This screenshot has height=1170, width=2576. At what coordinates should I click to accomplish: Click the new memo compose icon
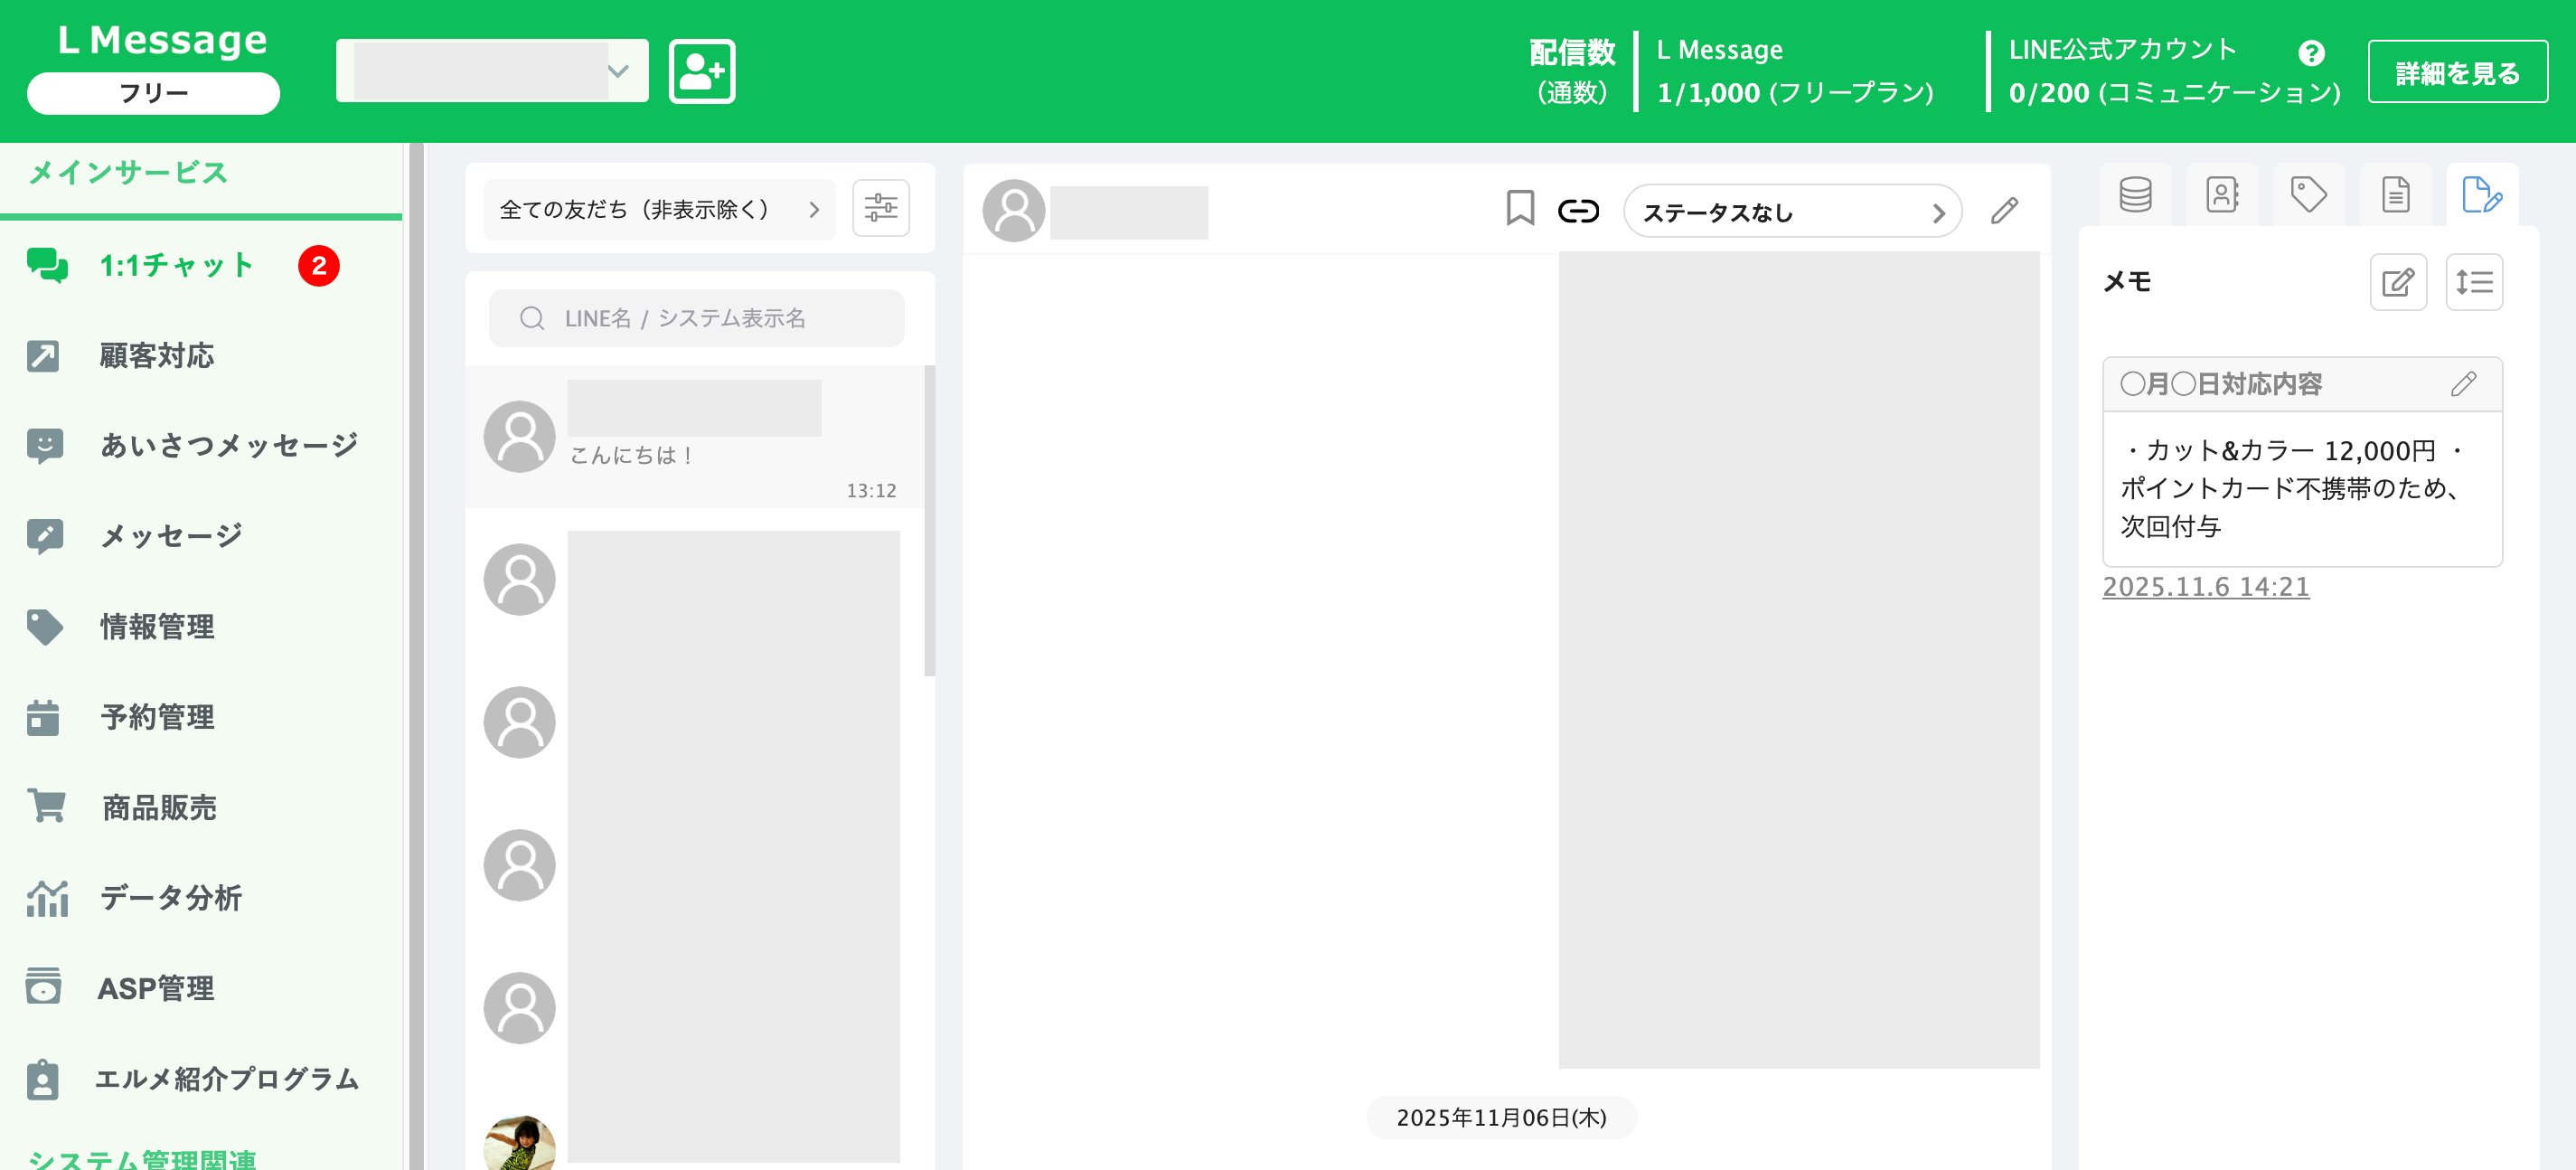tap(2399, 282)
